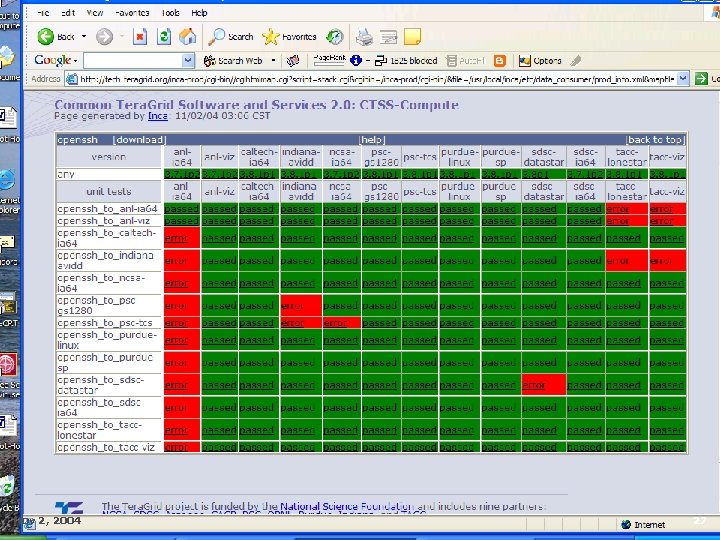720x540 pixels.
Task: Click the Edit page icon beside Print
Action: click(x=388, y=37)
